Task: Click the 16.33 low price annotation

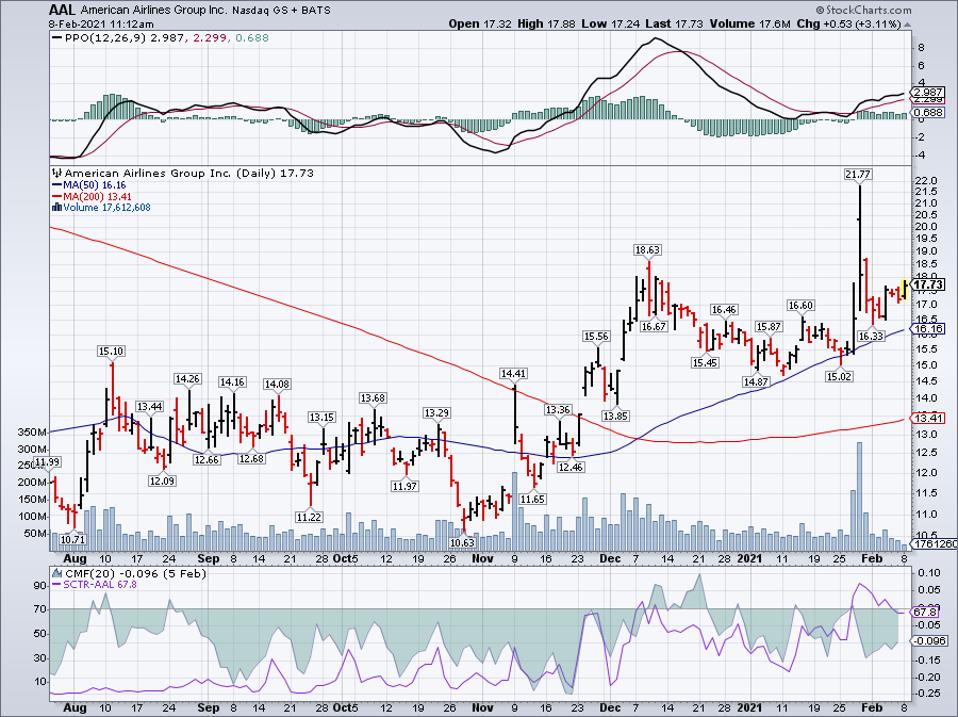Action: [x=871, y=336]
